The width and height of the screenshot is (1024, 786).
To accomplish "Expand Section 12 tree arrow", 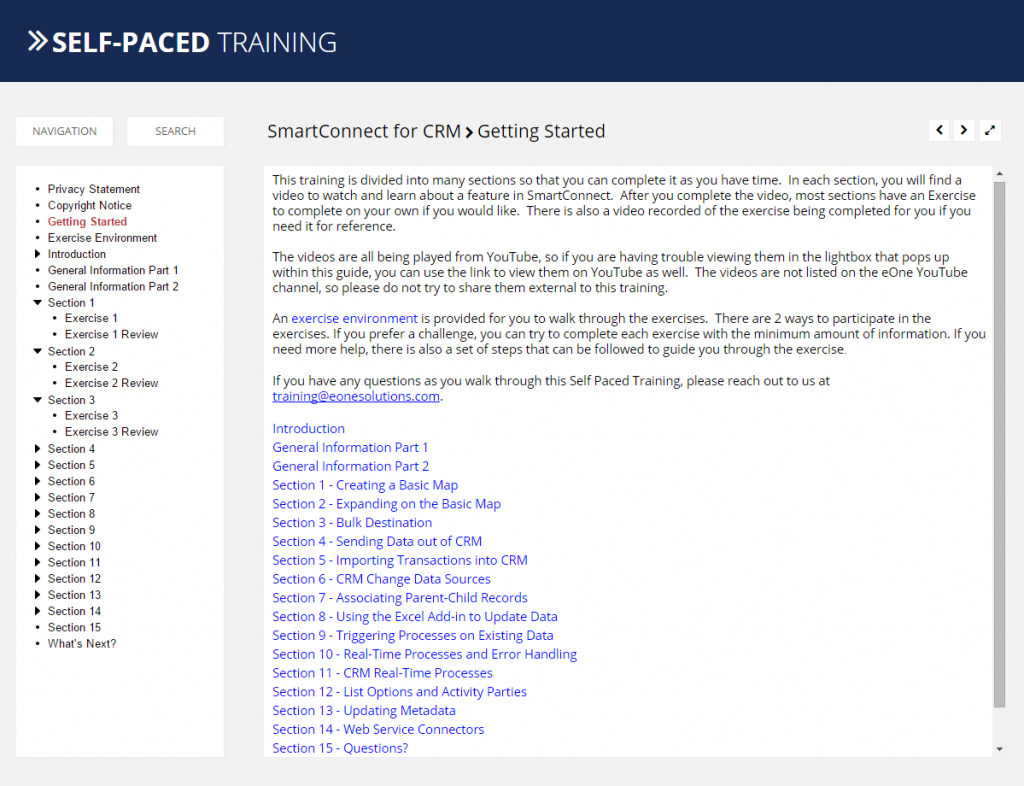I will coord(37,578).
